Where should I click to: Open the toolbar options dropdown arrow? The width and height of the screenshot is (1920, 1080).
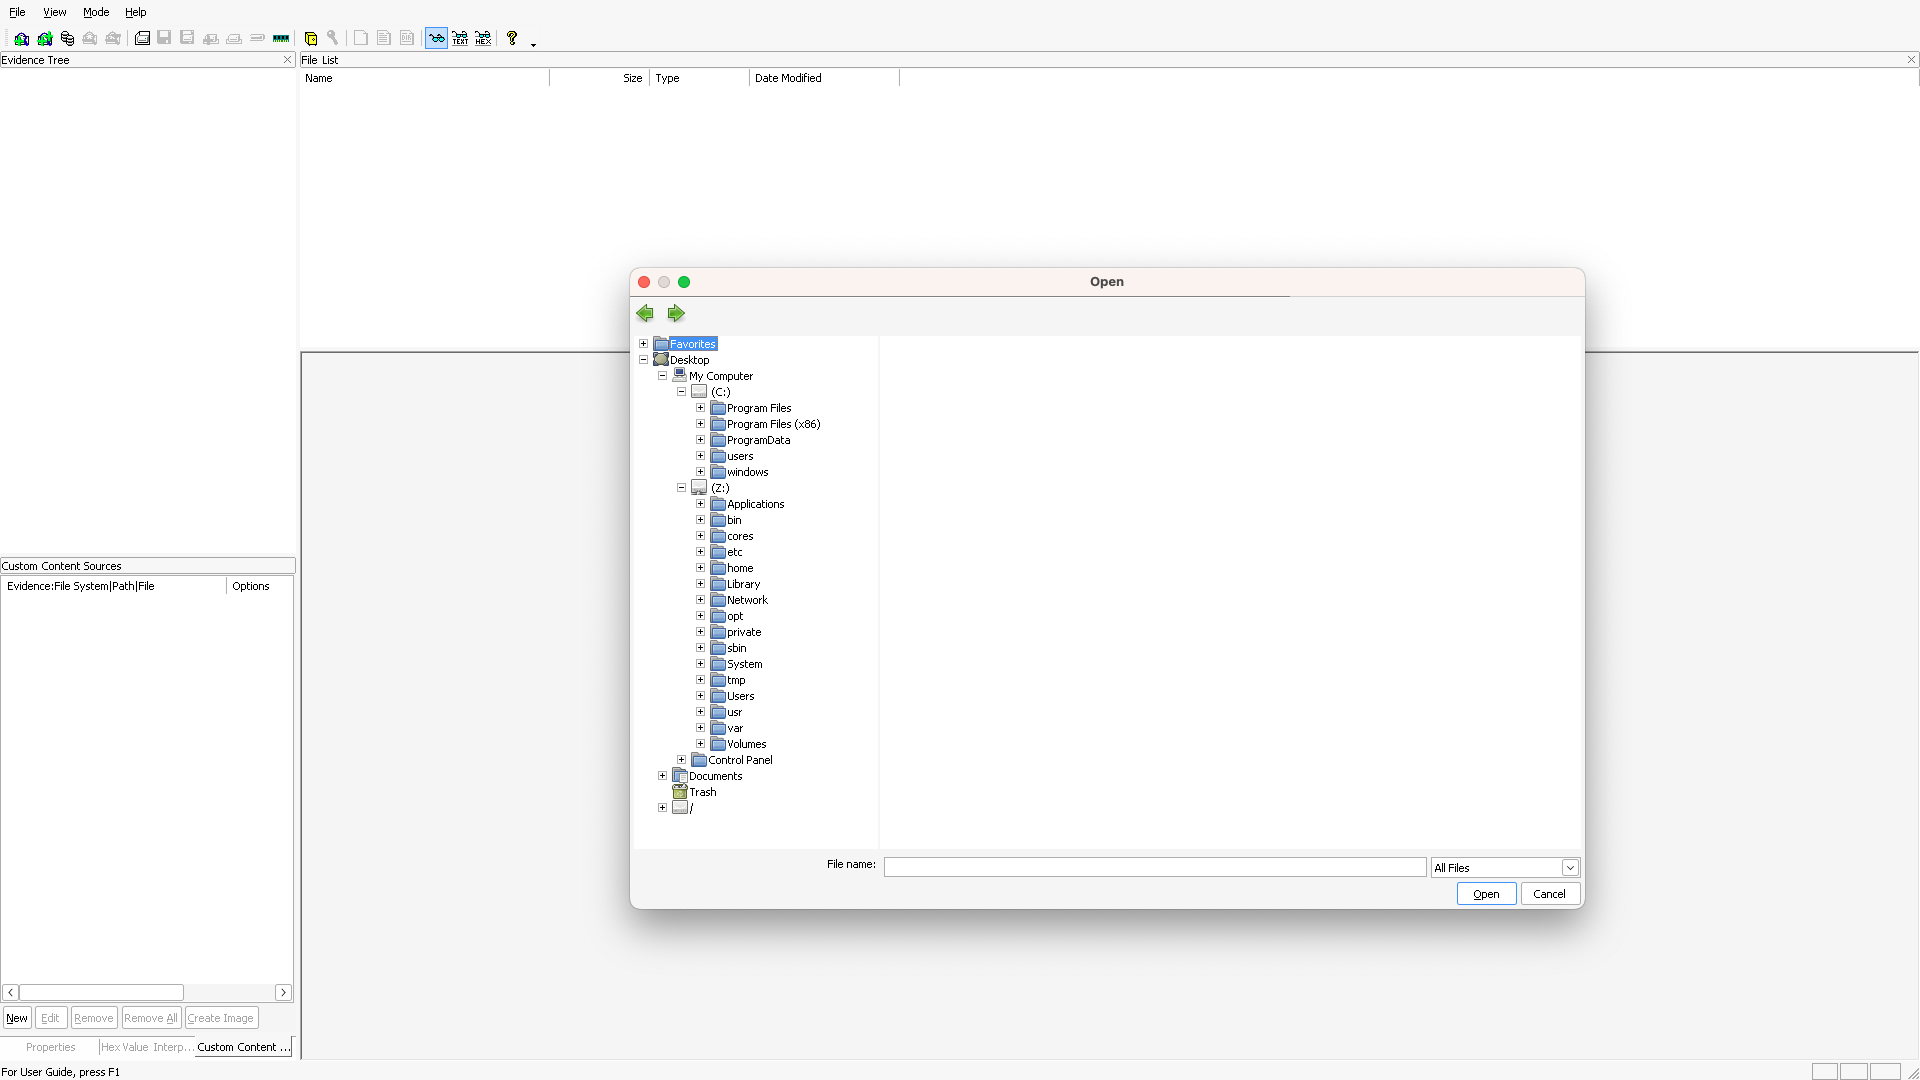[x=533, y=44]
